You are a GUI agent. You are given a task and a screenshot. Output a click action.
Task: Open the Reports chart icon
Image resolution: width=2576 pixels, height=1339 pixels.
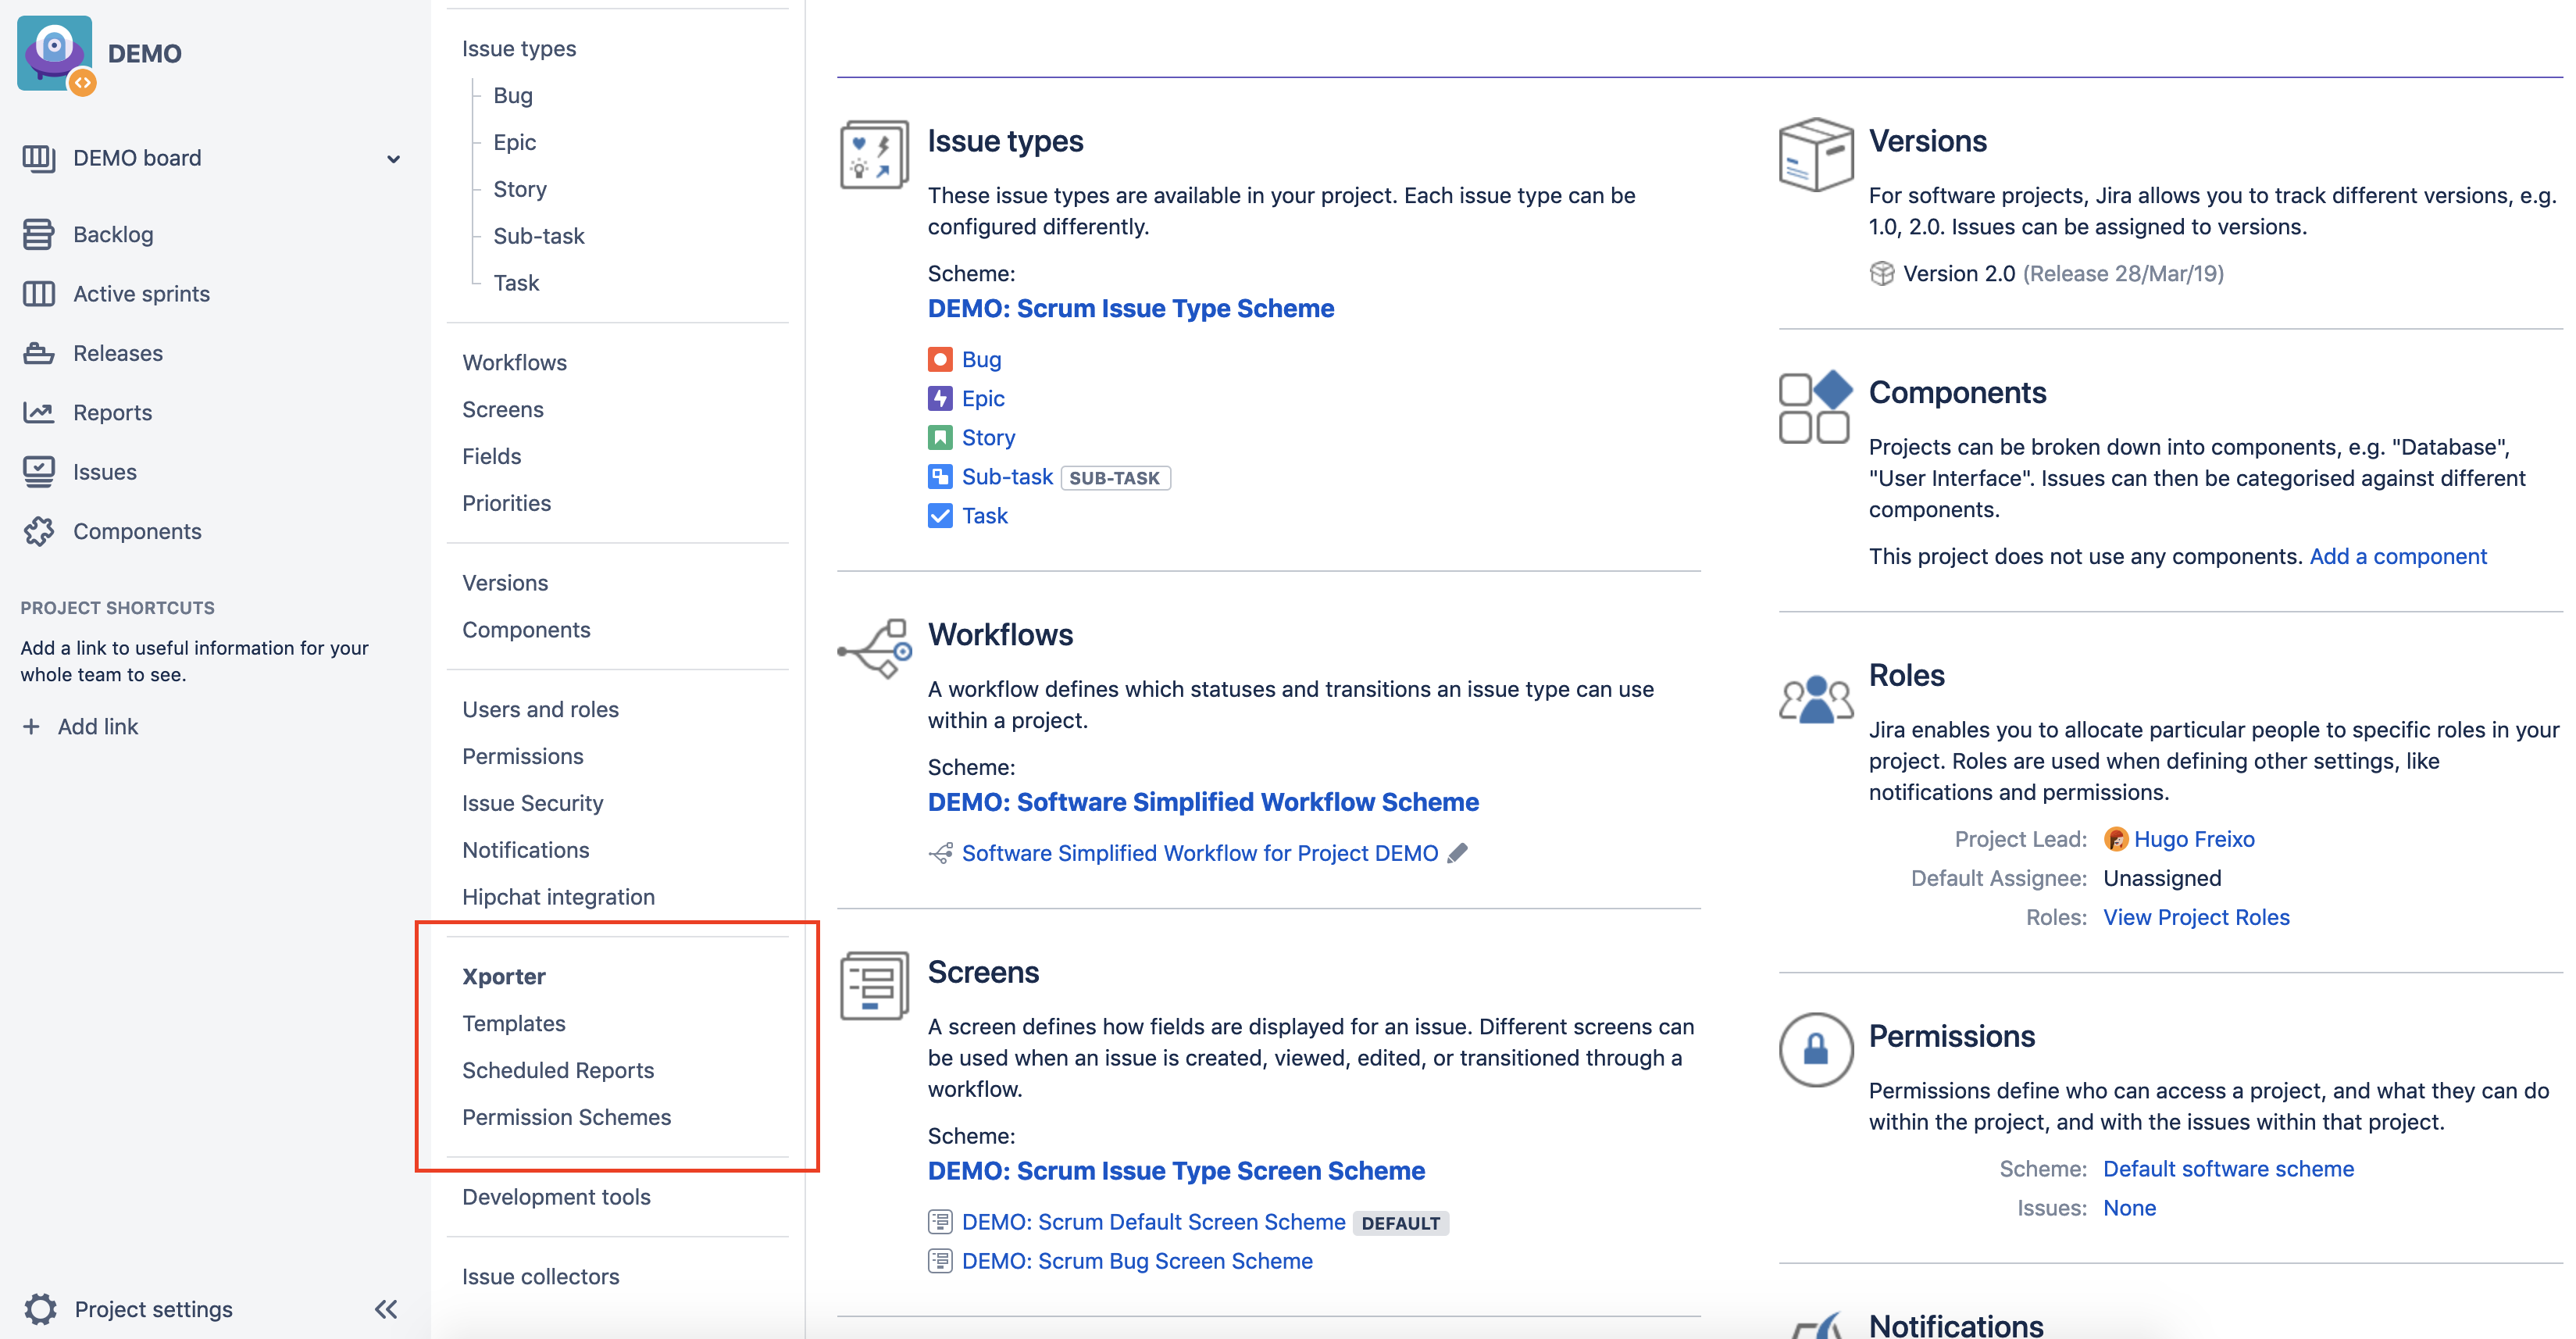coord(38,412)
